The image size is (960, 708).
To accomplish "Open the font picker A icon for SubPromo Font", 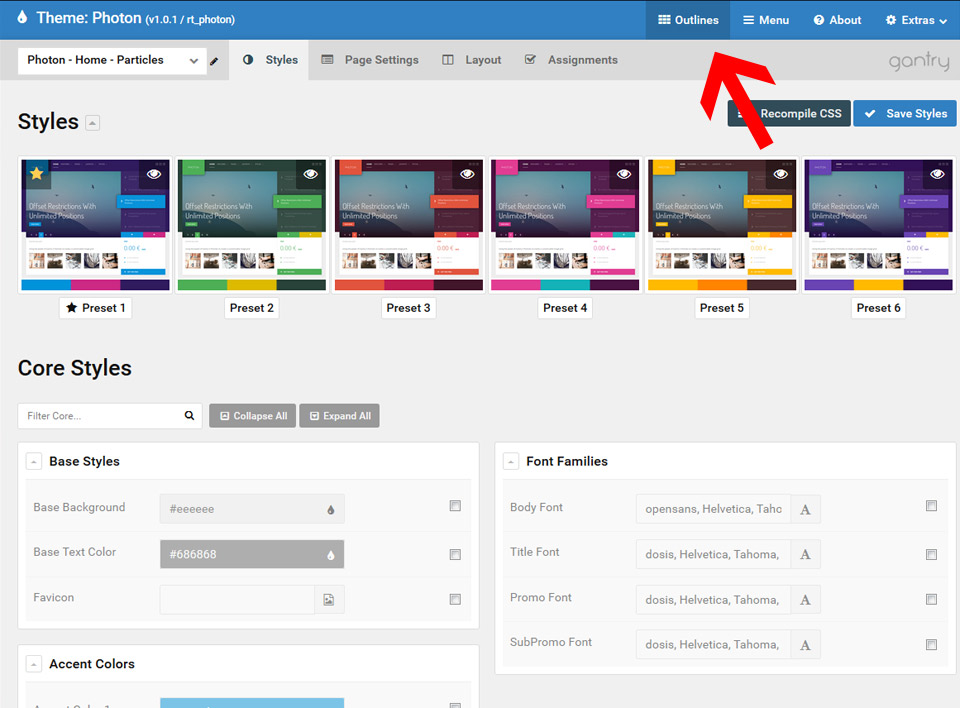I will (805, 644).
